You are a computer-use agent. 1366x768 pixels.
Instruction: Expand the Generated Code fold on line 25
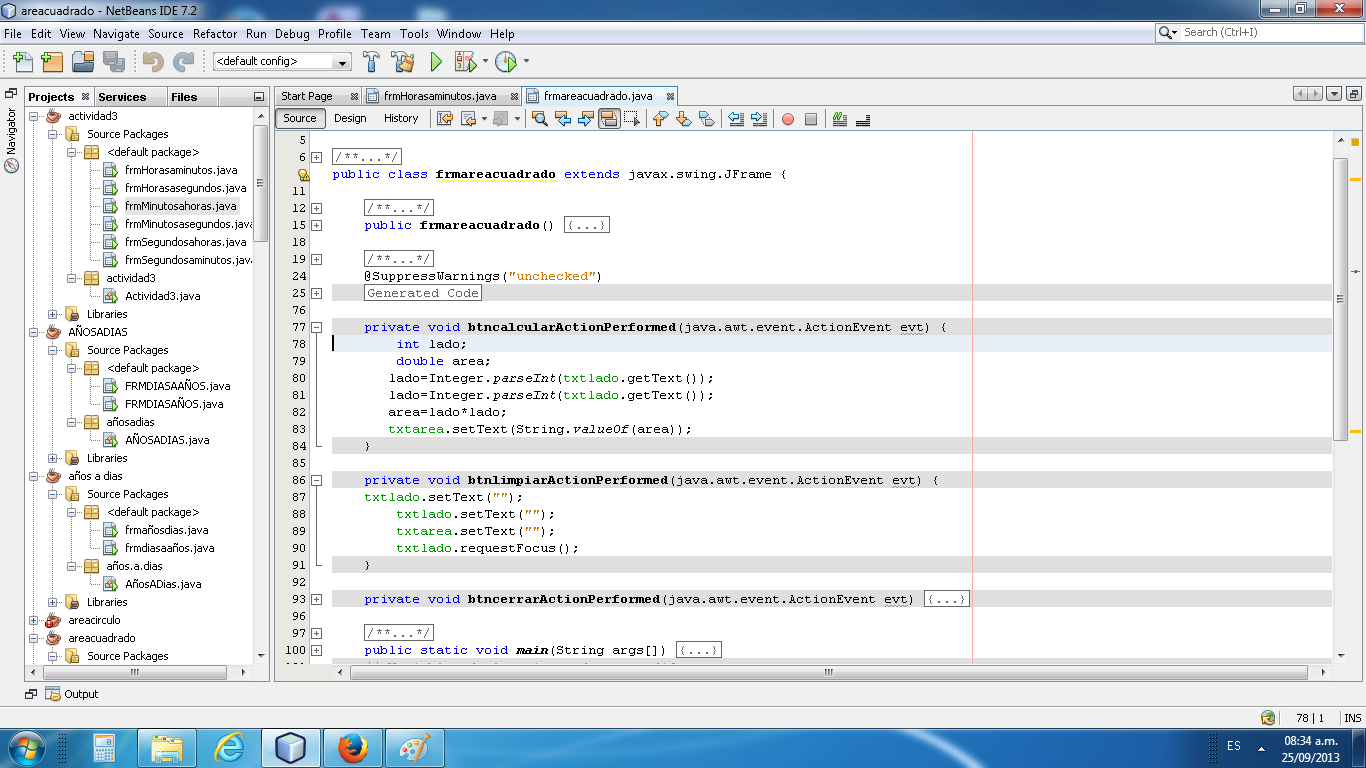(x=314, y=293)
